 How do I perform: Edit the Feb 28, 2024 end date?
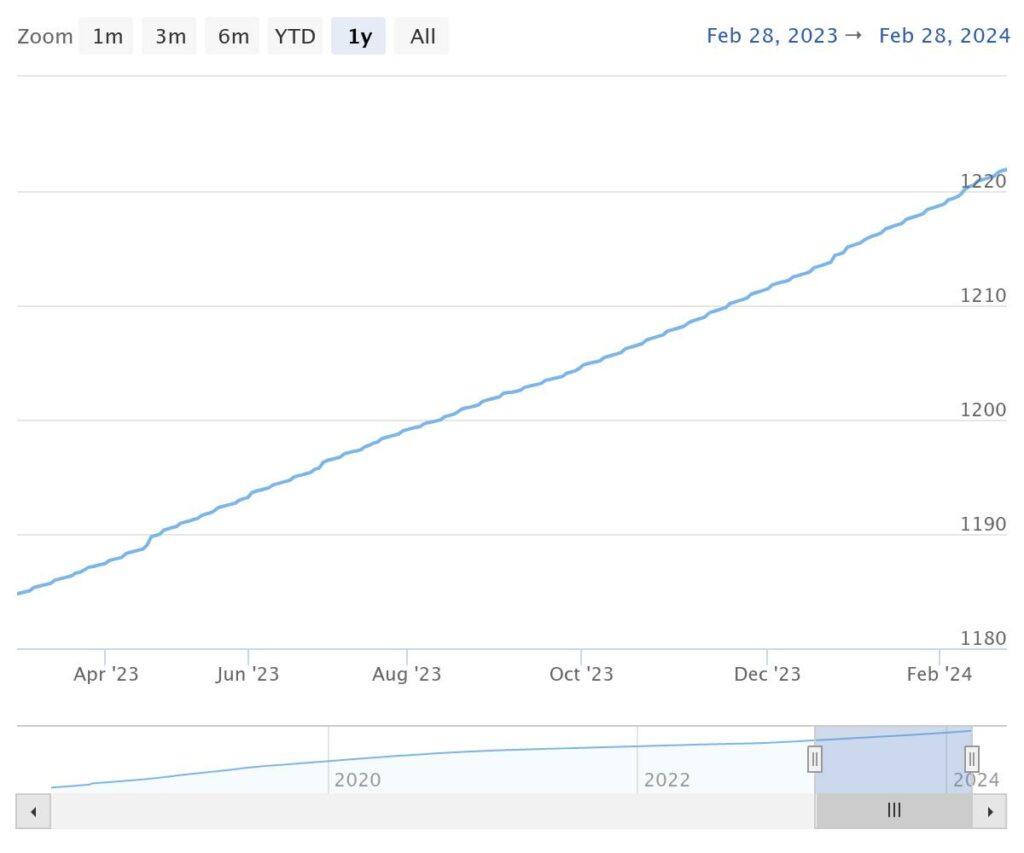944,35
